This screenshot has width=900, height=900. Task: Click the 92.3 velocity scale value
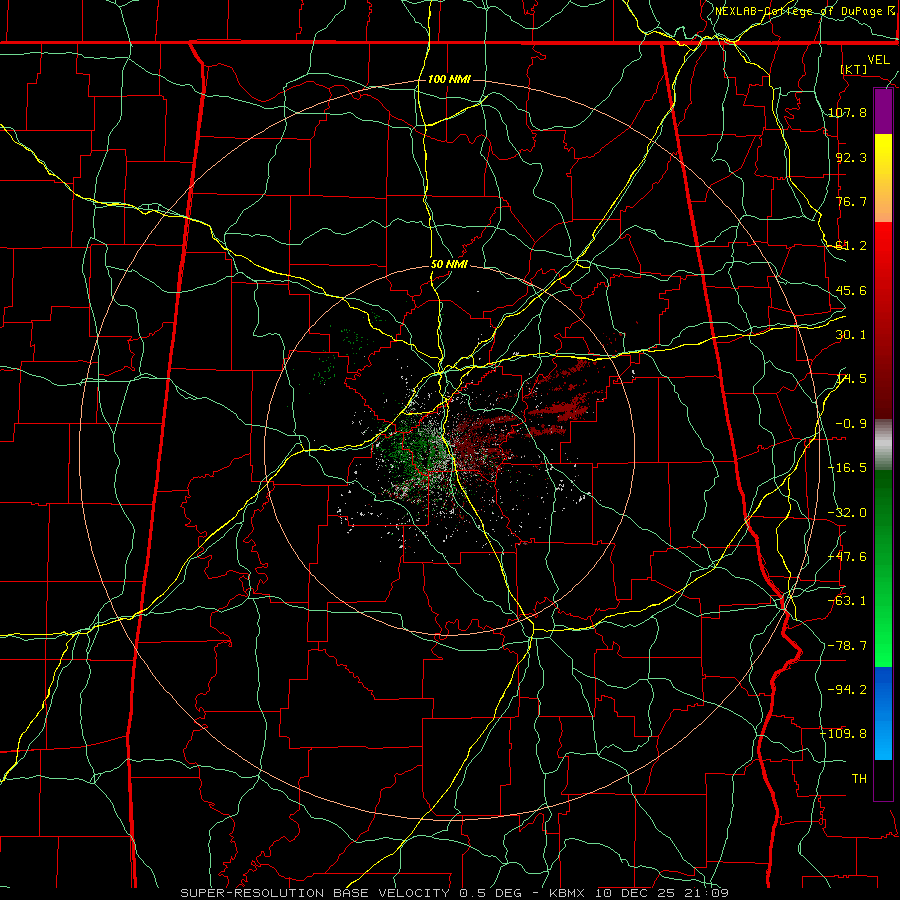(x=851, y=157)
